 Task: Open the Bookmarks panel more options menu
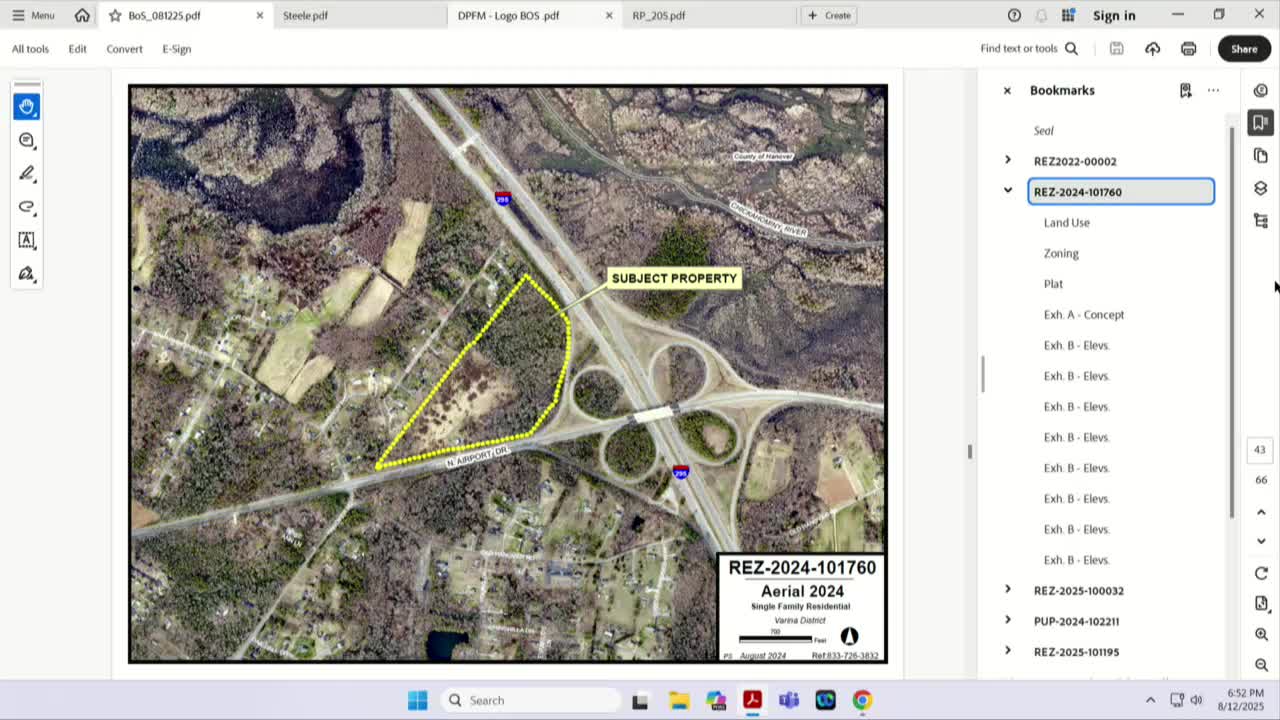1213,90
